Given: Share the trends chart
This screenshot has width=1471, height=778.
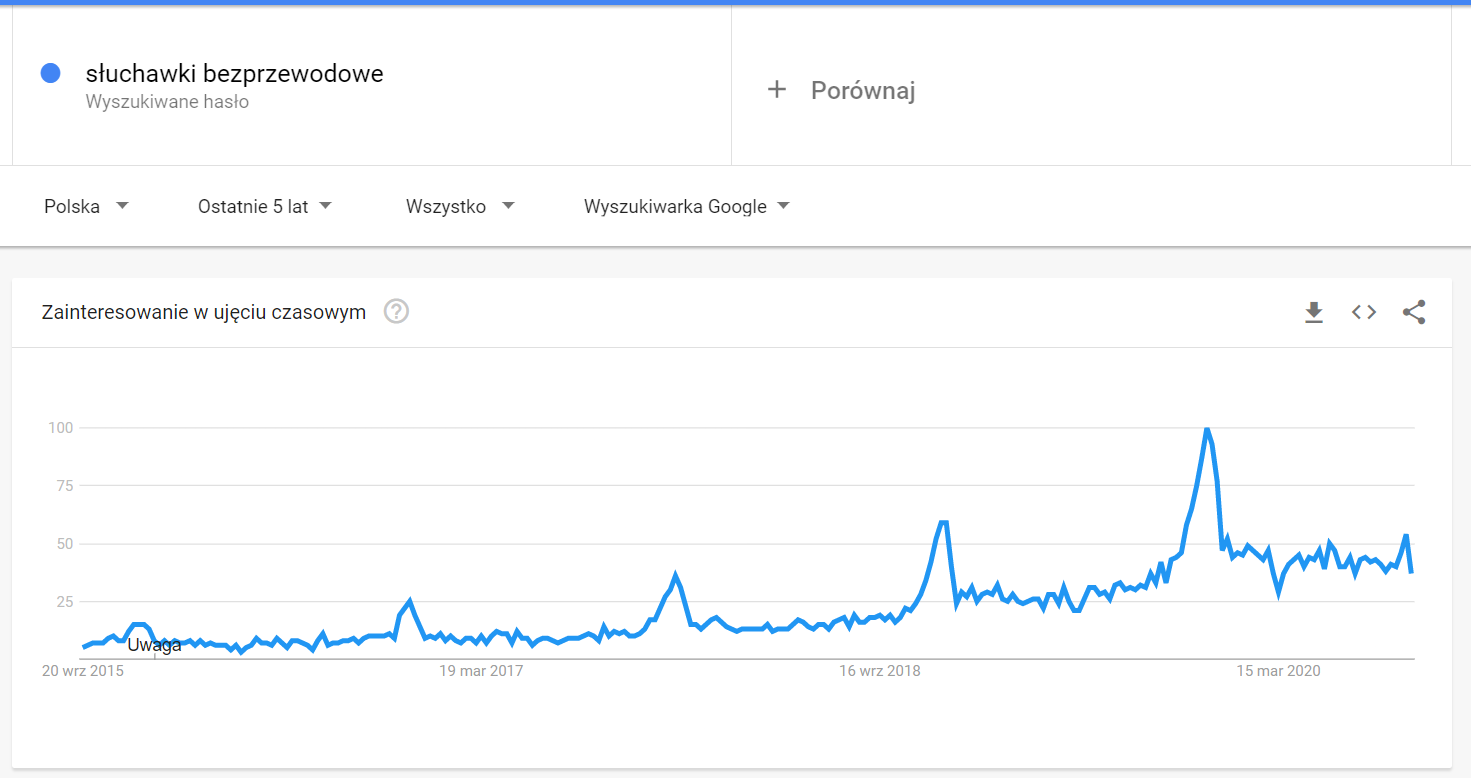Looking at the screenshot, I should [1413, 312].
